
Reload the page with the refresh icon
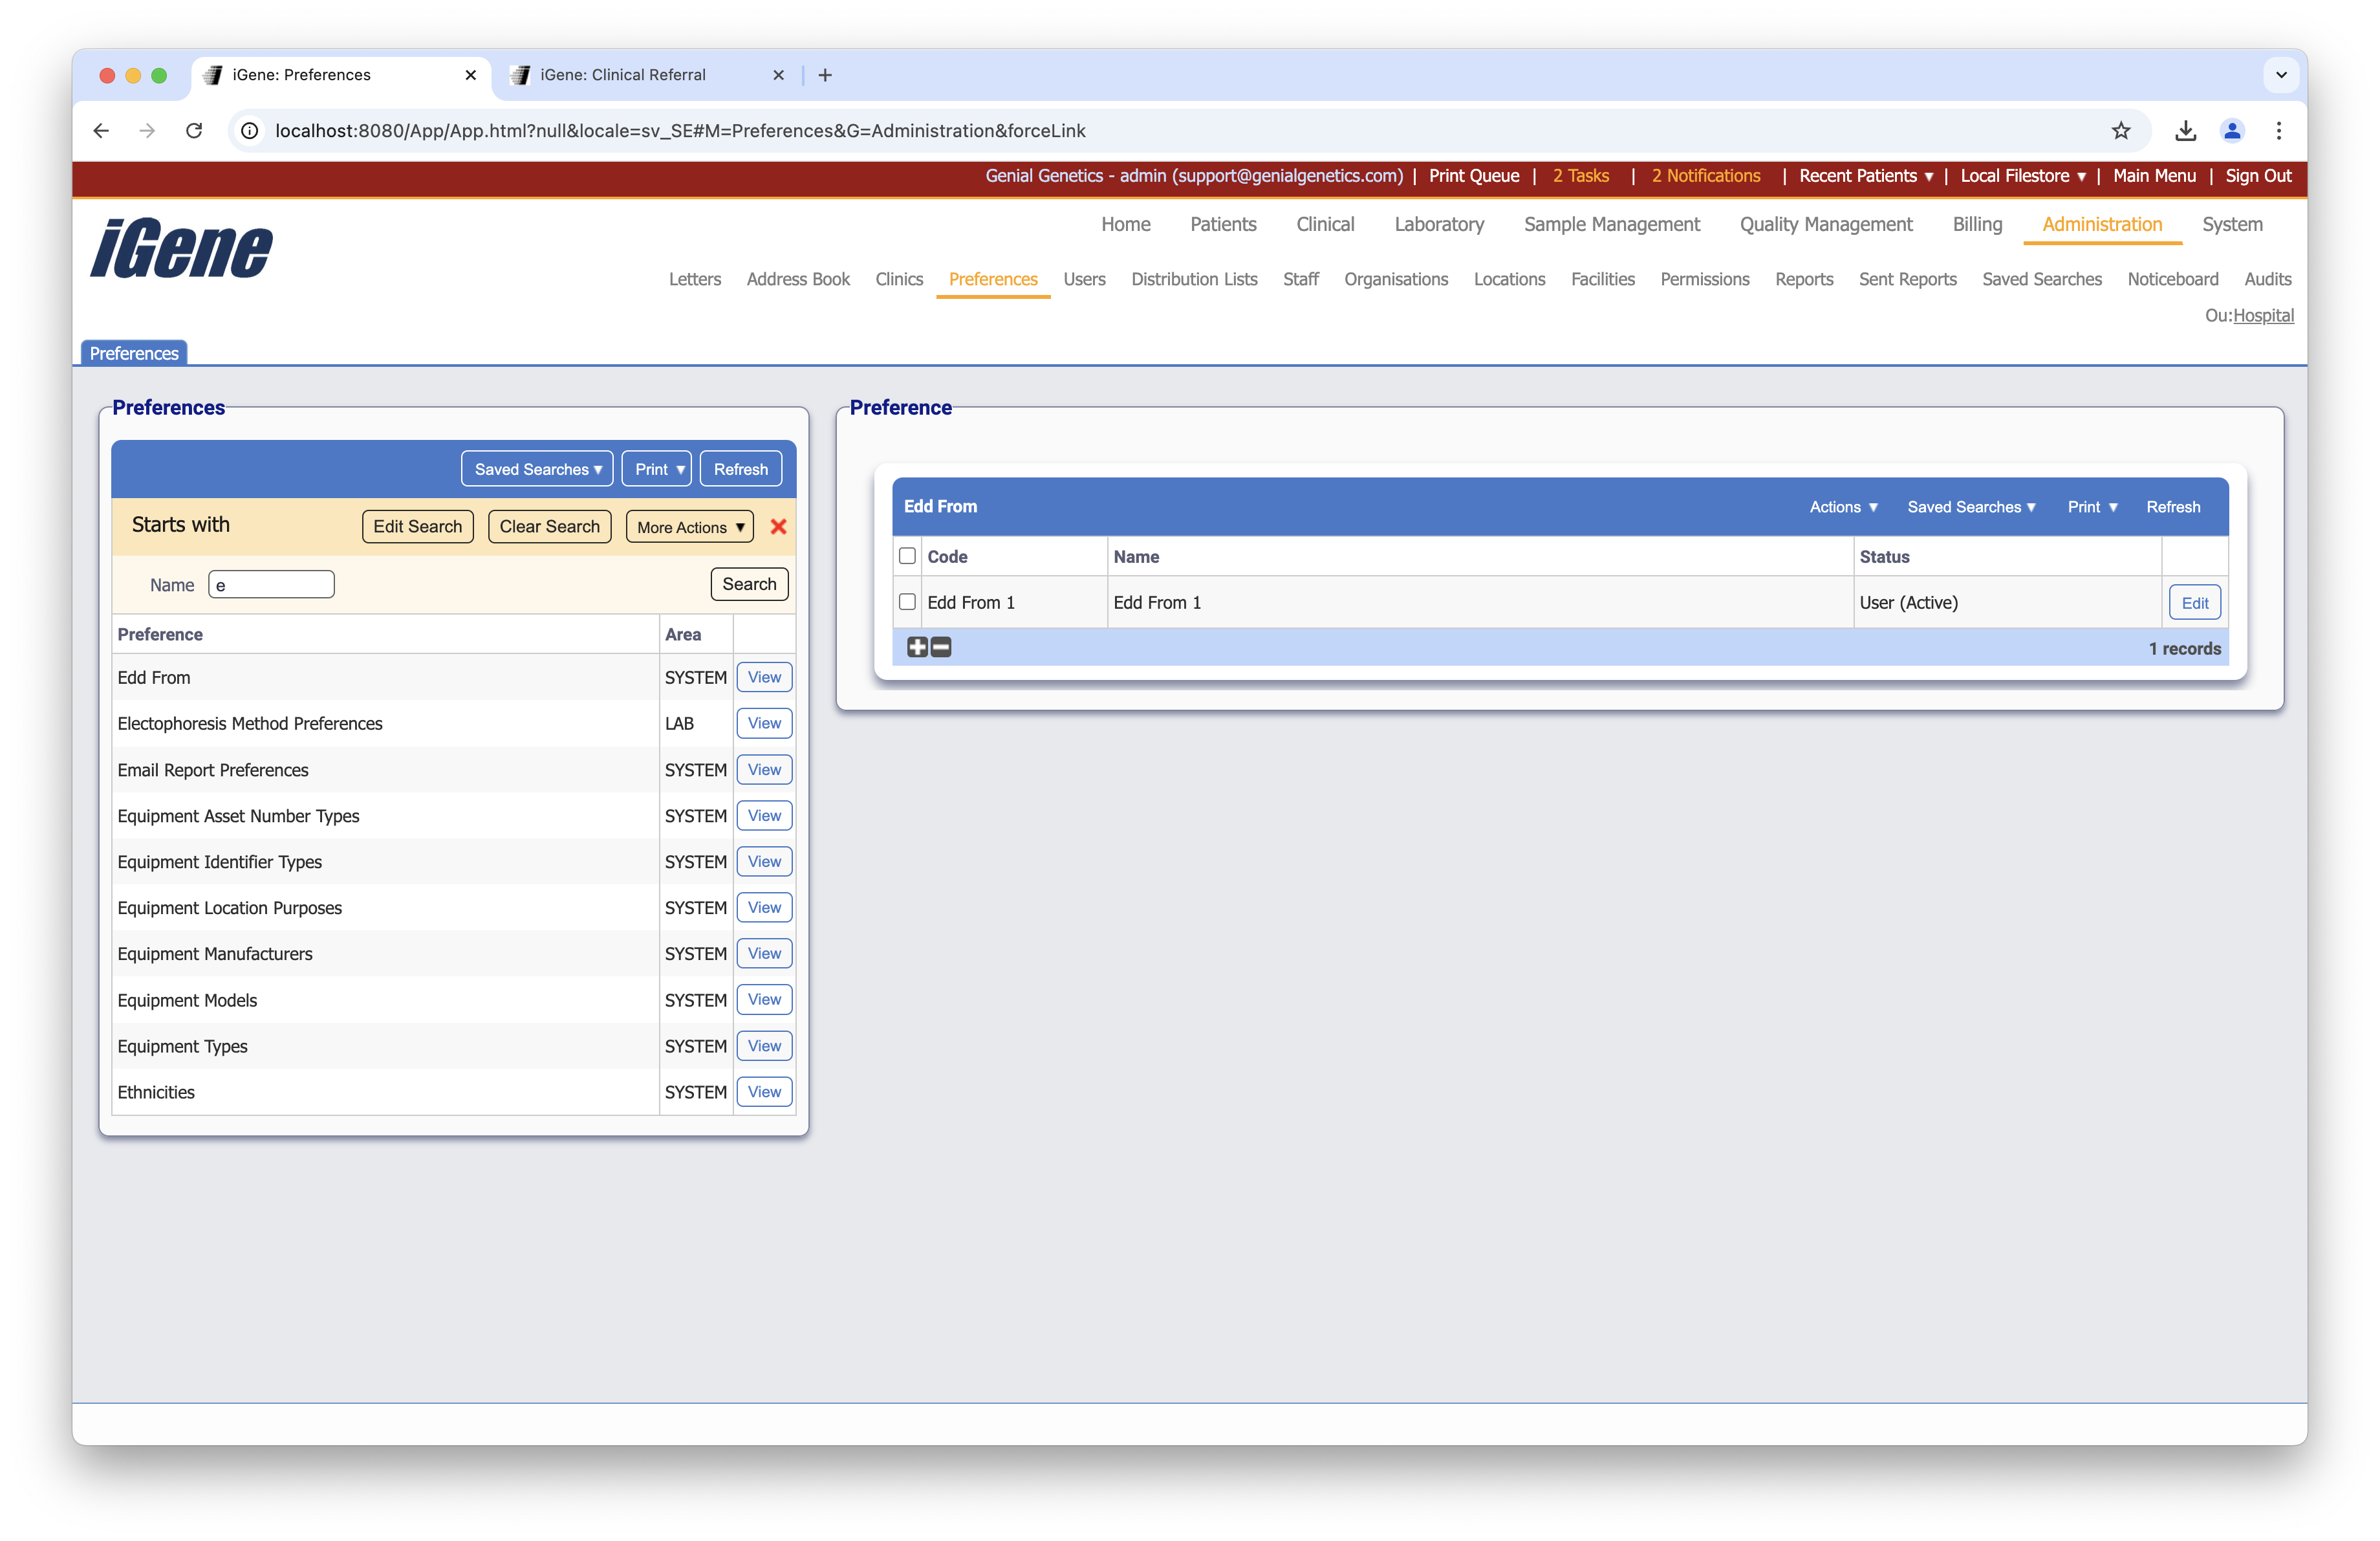194,130
